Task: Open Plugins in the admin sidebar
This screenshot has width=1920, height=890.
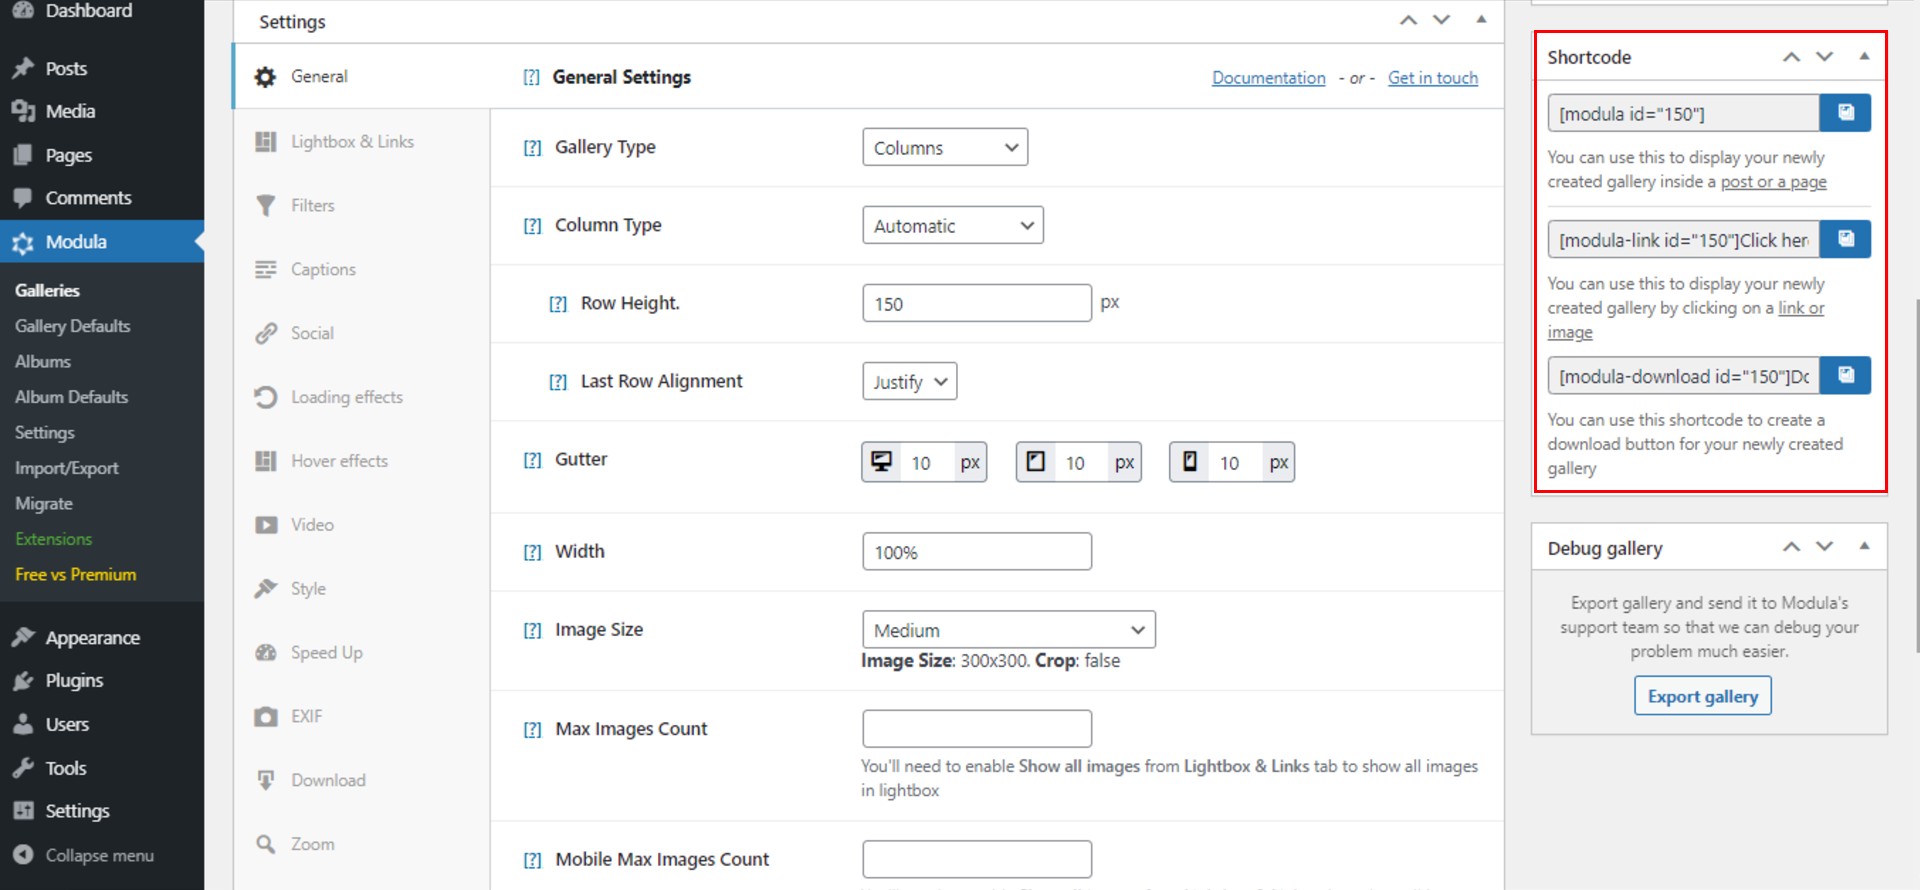Action: pyautogui.click(x=74, y=681)
